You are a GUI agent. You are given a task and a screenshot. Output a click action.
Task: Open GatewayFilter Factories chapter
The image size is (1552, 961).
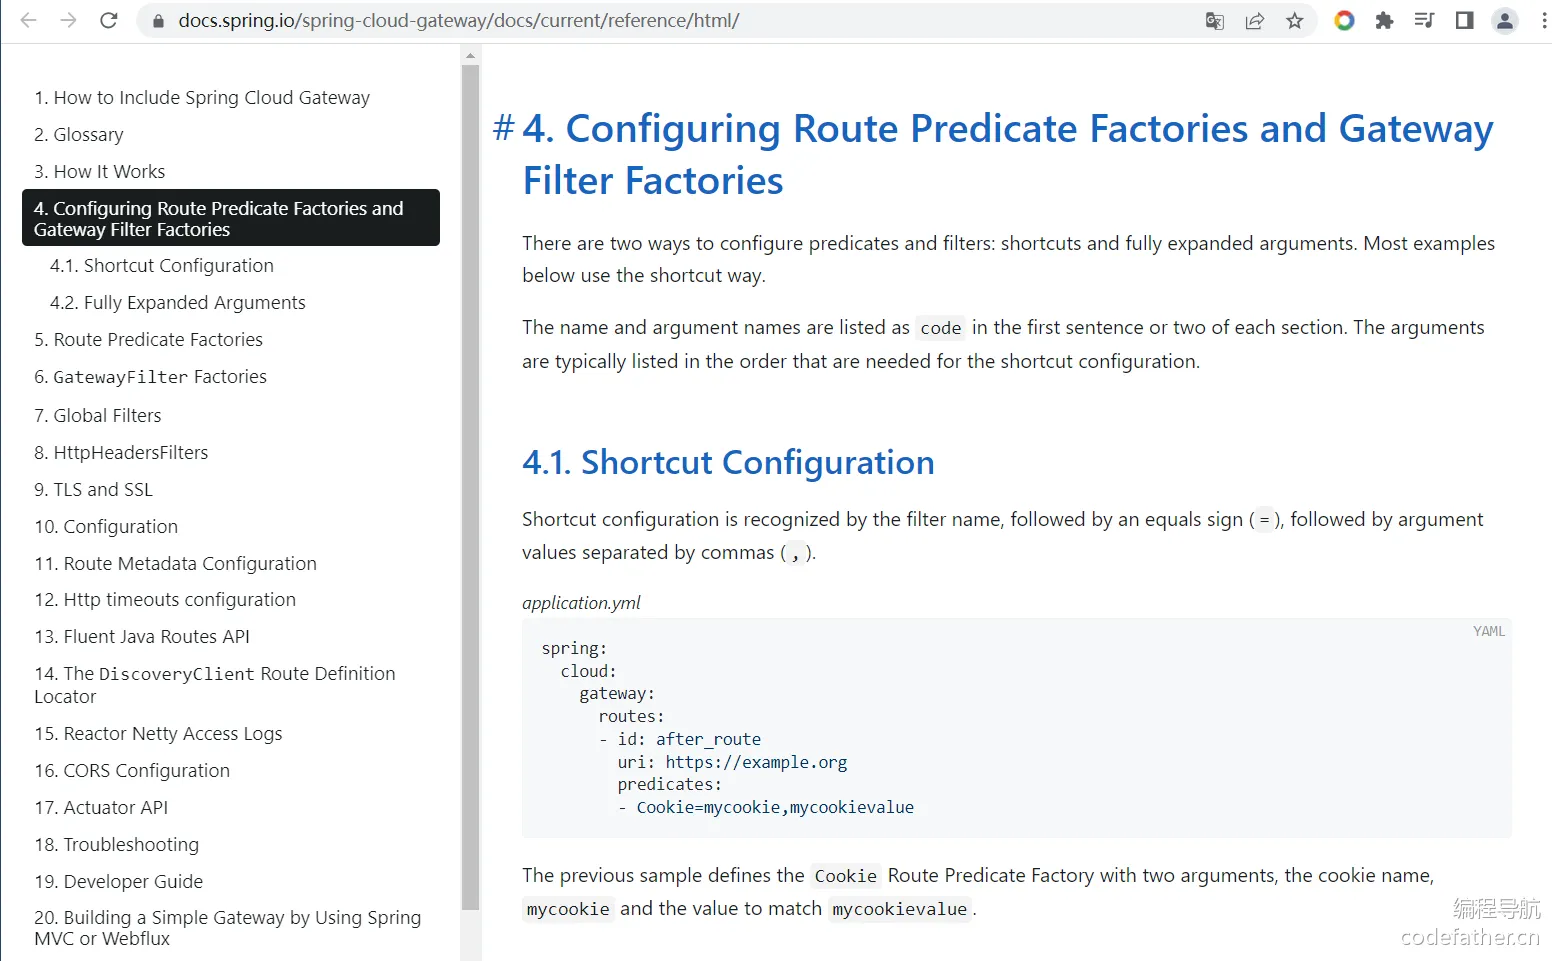click(x=151, y=376)
